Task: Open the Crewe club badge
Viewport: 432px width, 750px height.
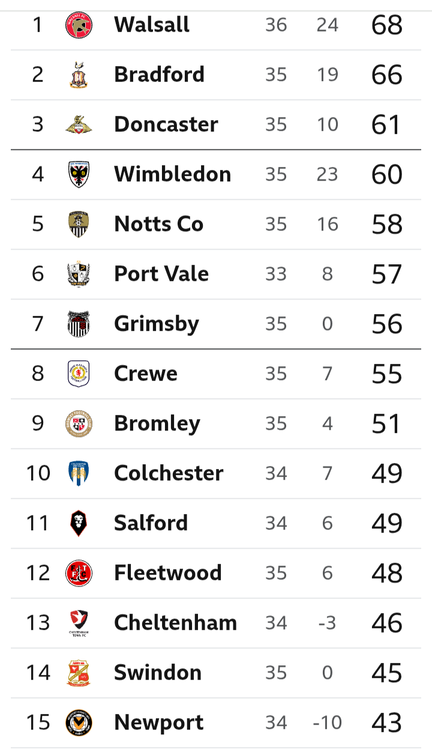Action: tap(79, 374)
